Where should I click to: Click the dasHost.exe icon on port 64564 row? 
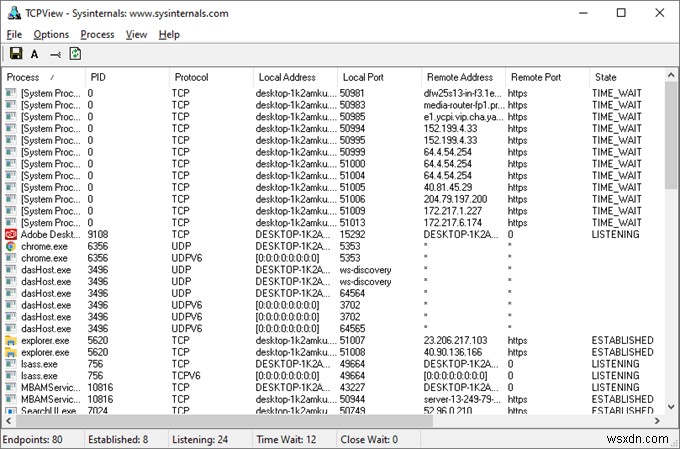[11, 293]
